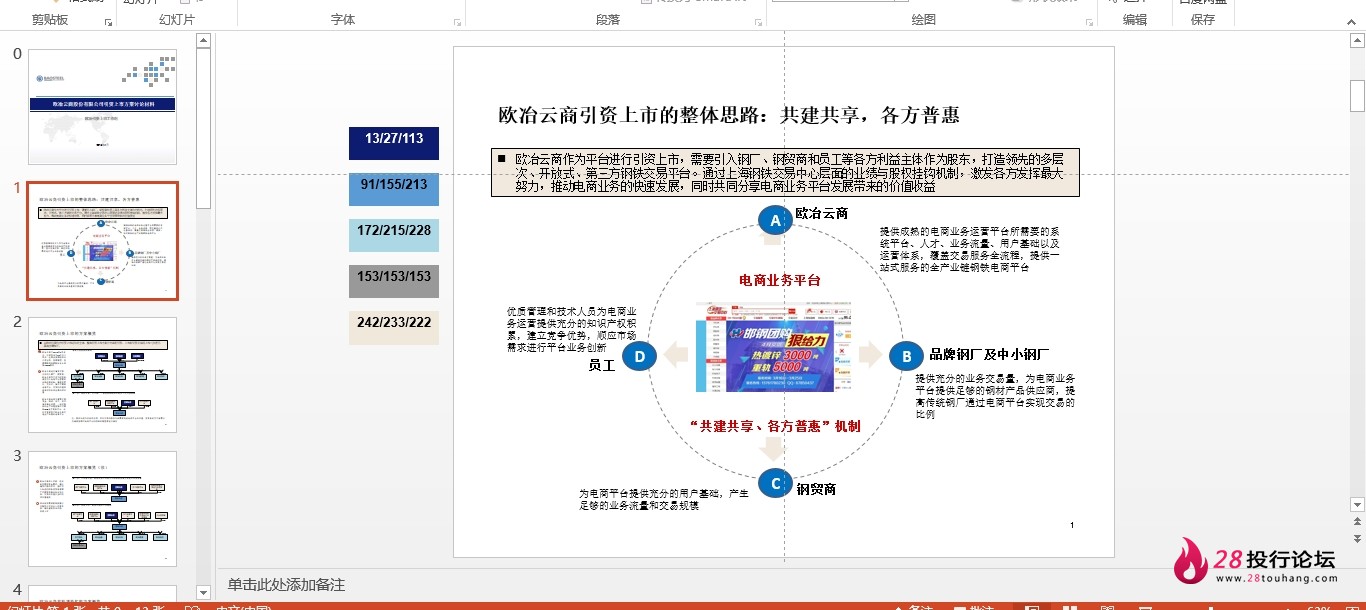1366x610 pixels.
Task: Click the slide page number 1
Action: pyautogui.click(x=1072, y=525)
